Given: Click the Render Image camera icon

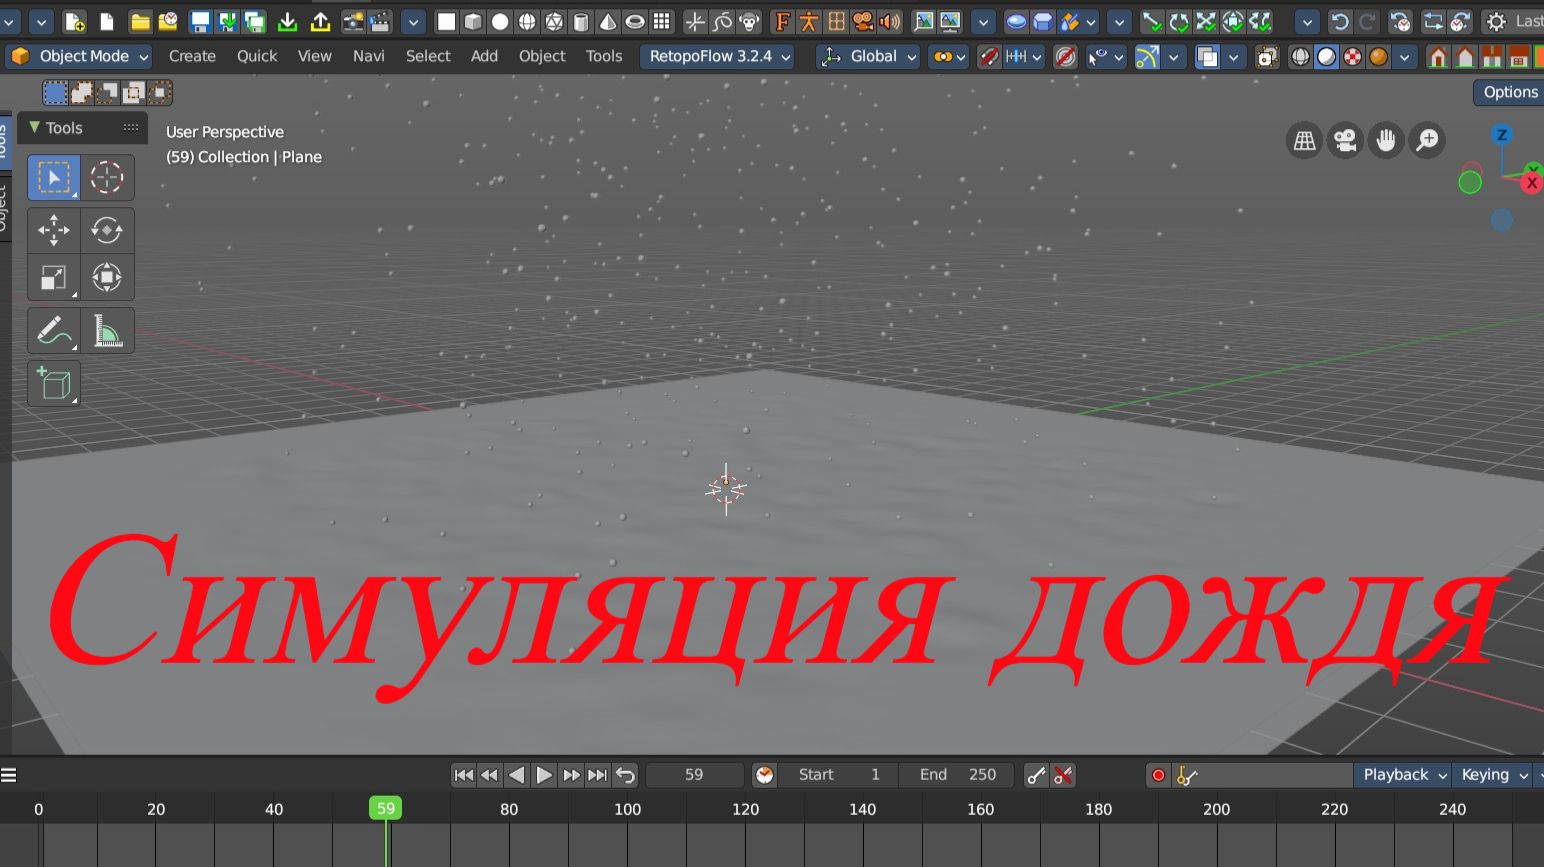Looking at the screenshot, I should (352, 22).
